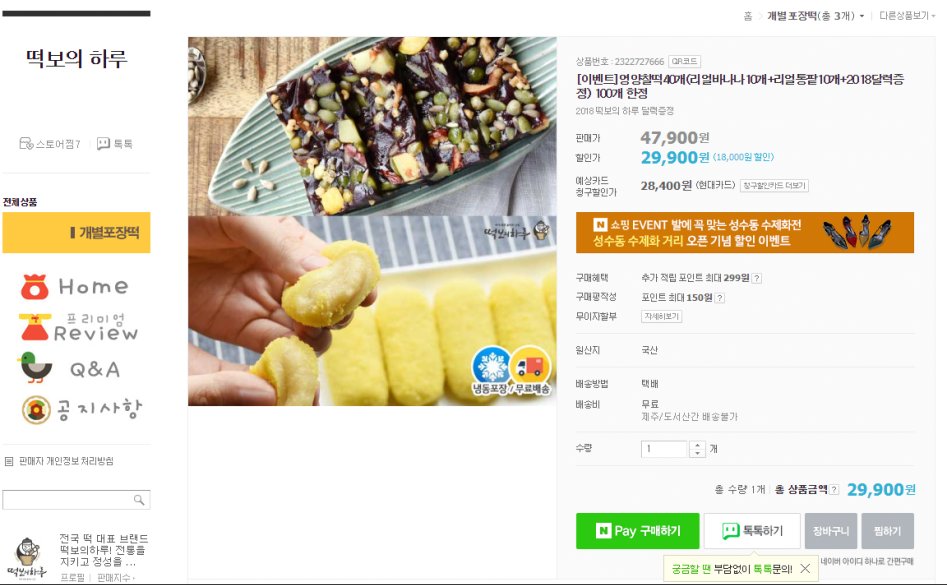Add the item with 장바구니 button
Image resolution: width=947 pixels, height=585 pixels.
pyautogui.click(x=831, y=531)
